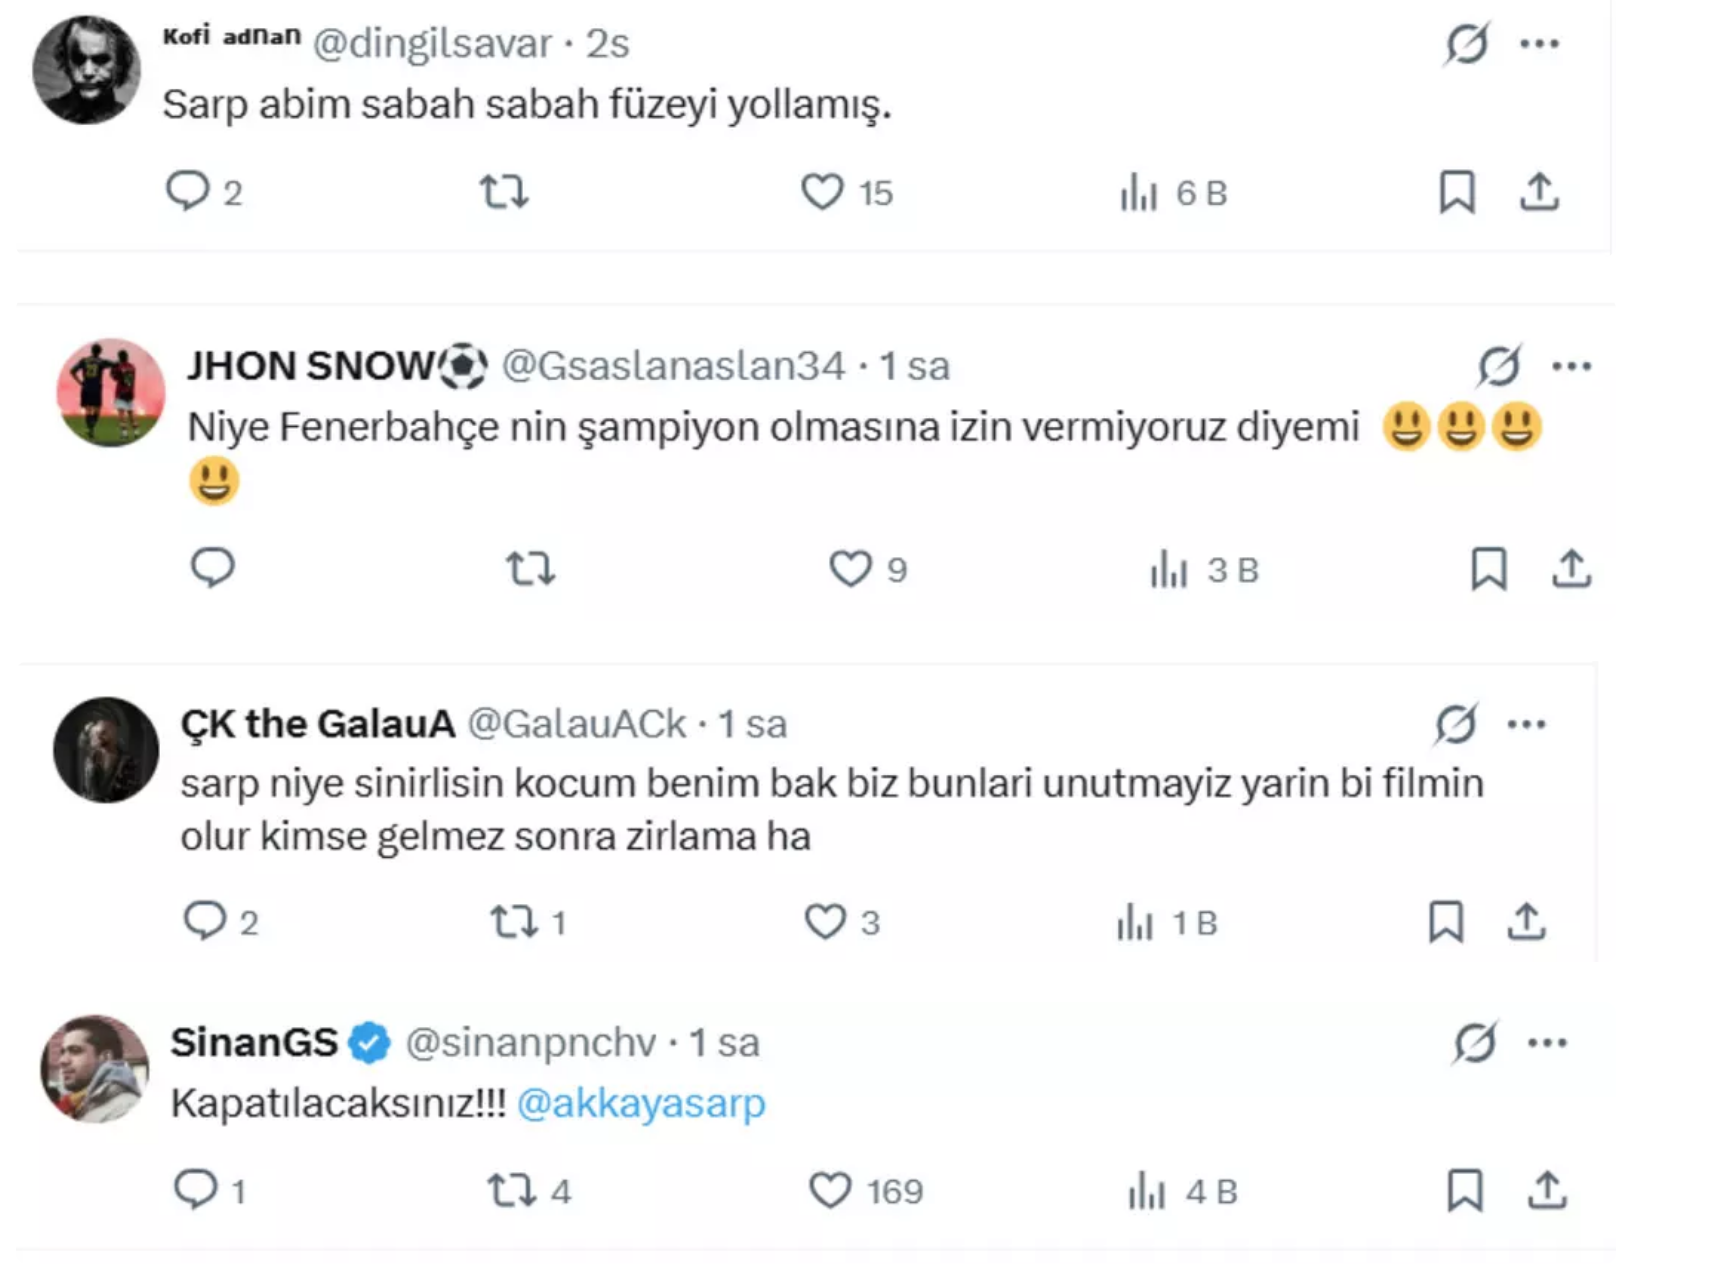Bookmark Kofi adnan's tweet

pos(1457,191)
